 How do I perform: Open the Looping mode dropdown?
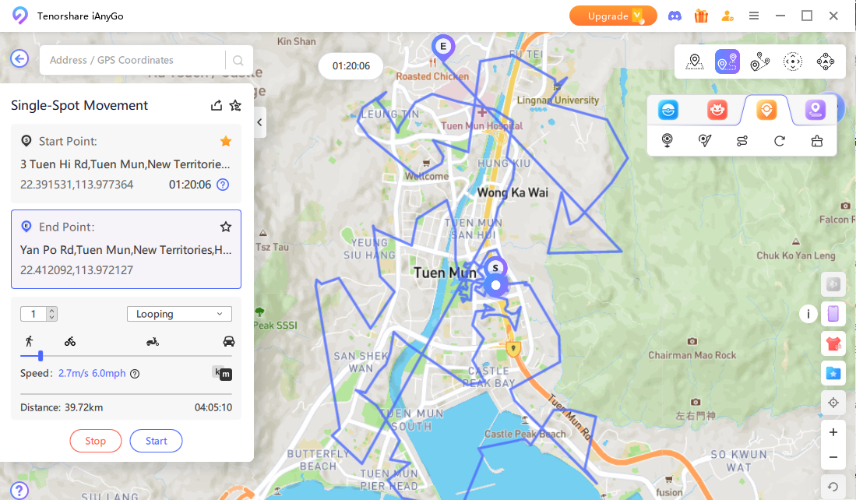click(x=179, y=314)
